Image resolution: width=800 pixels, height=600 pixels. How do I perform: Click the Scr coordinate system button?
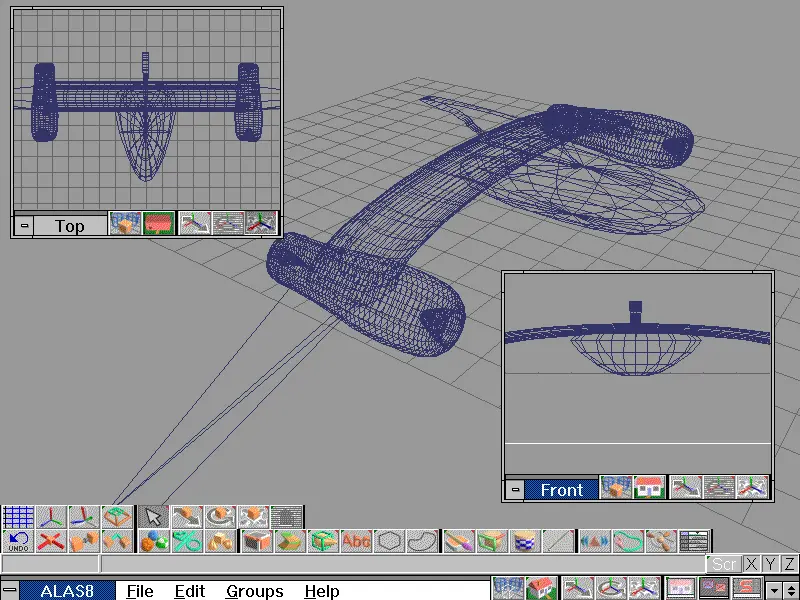[724, 564]
